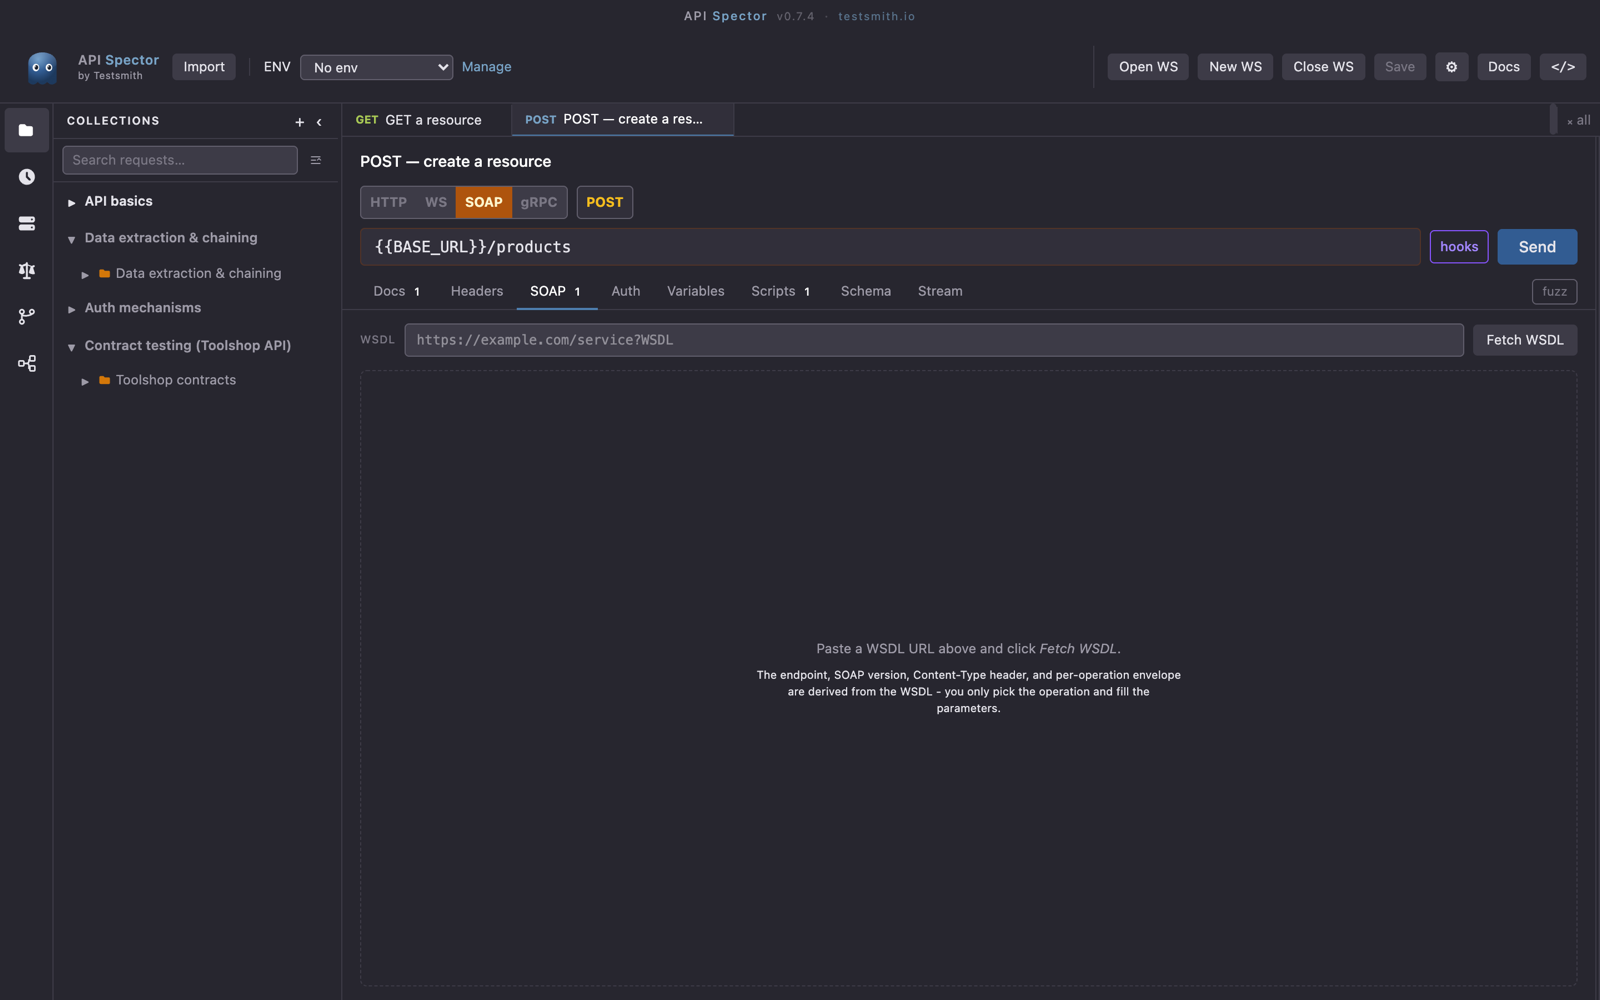Click the hooks button
1600x1000 pixels.
1459,247
